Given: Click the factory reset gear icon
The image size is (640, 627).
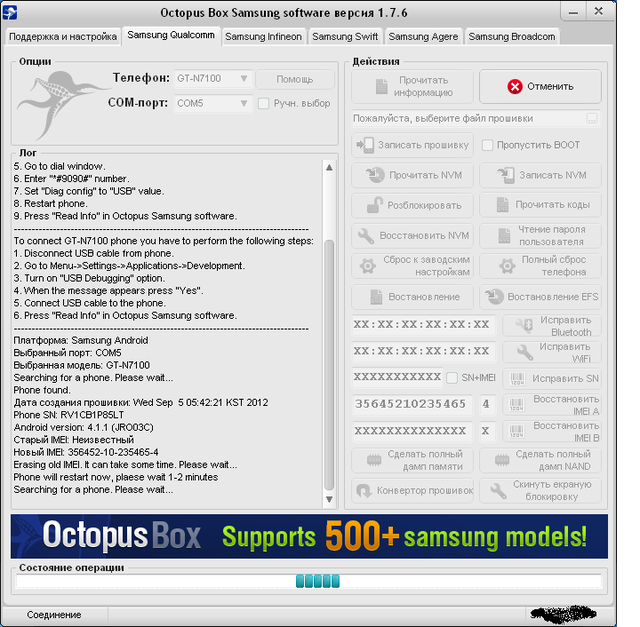Looking at the screenshot, I should click(x=368, y=266).
